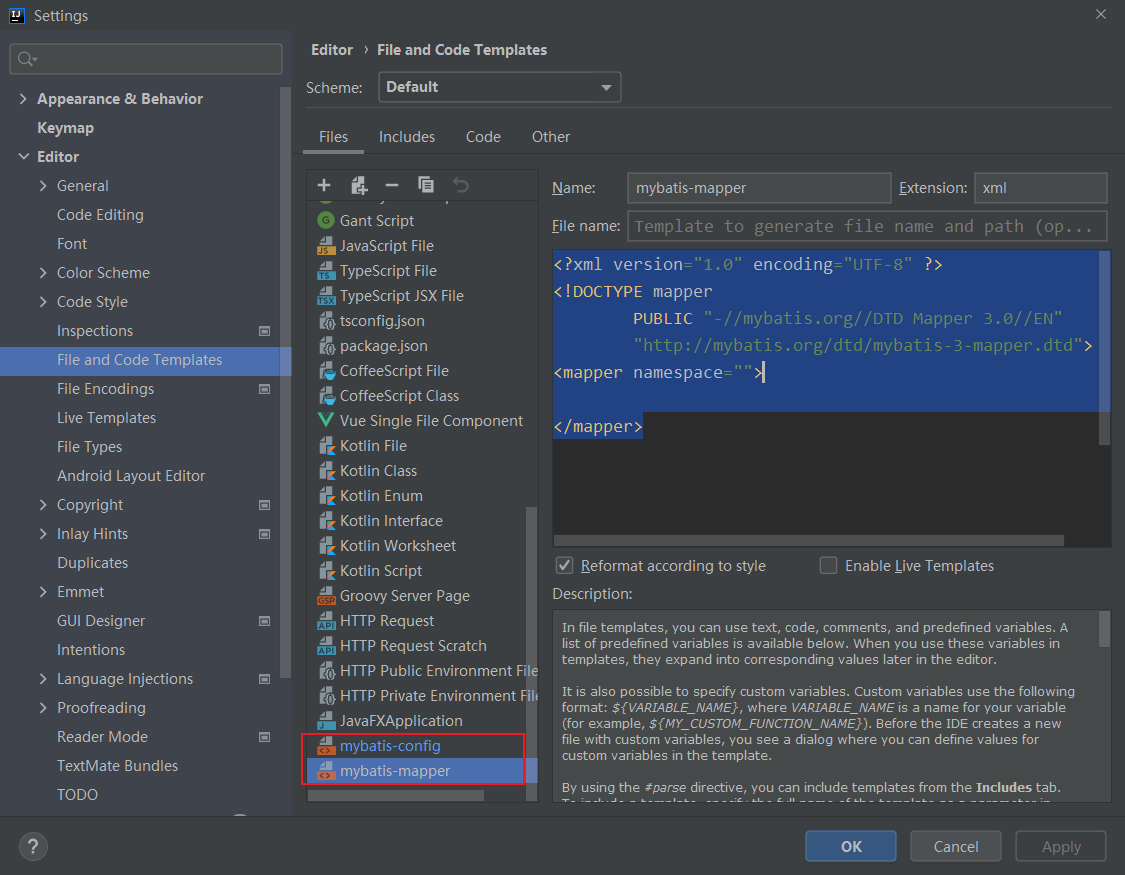The height and width of the screenshot is (875, 1125).
Task: Click the File Encodings project-level settings icon
Action: (x=264, y=389)
